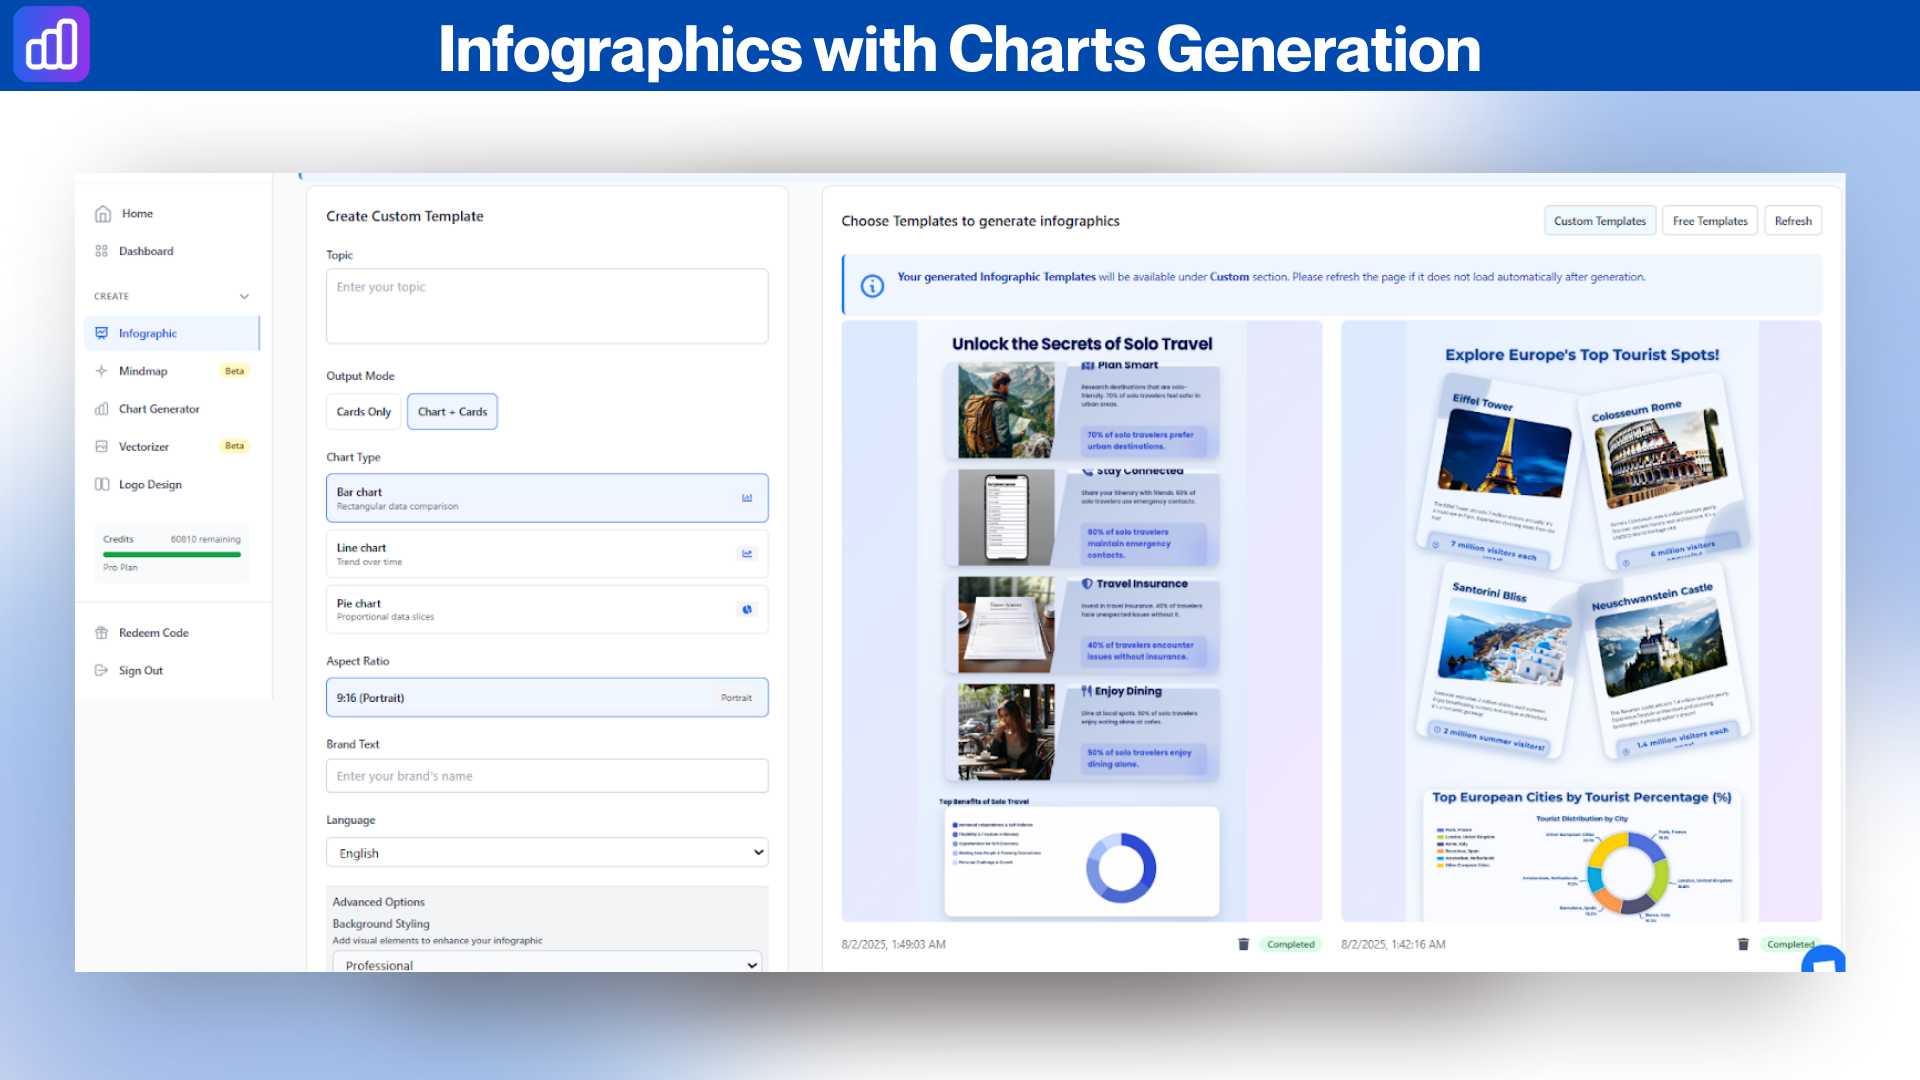Open the Home page via house icon
This screenshot has width=1920, height=1080.
[x=103, y=213]
